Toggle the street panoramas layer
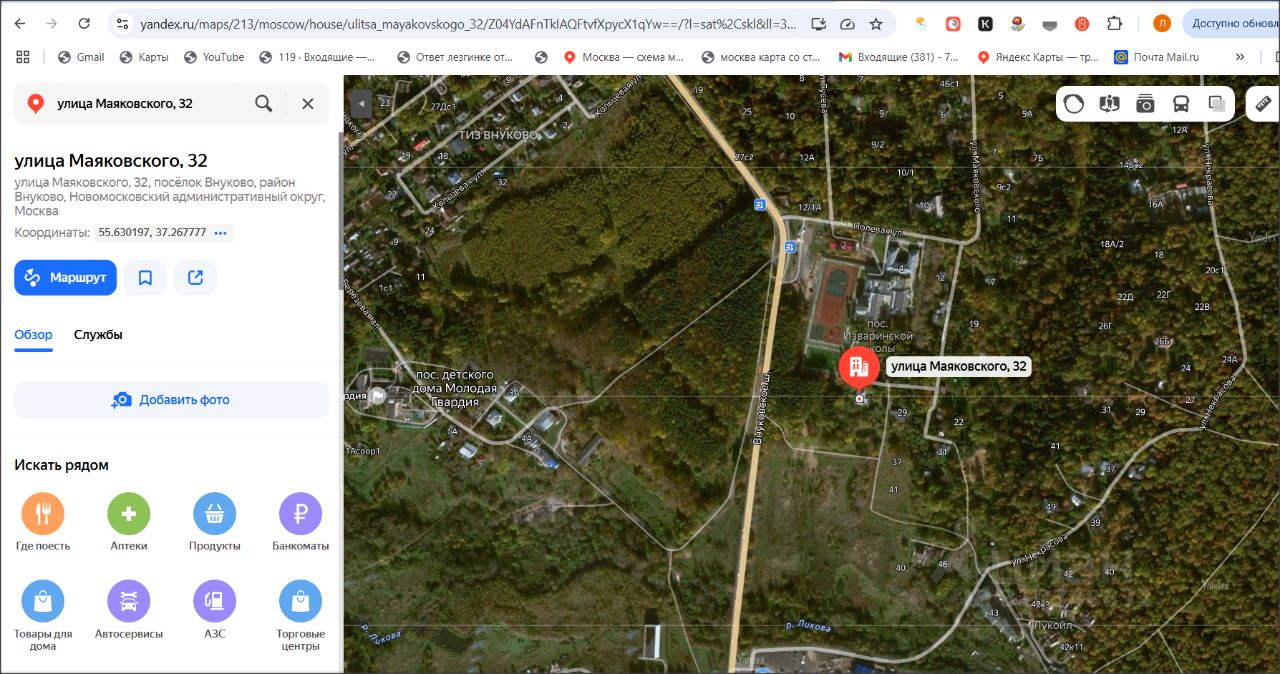1280x674 pixels. click(1109, 104)
